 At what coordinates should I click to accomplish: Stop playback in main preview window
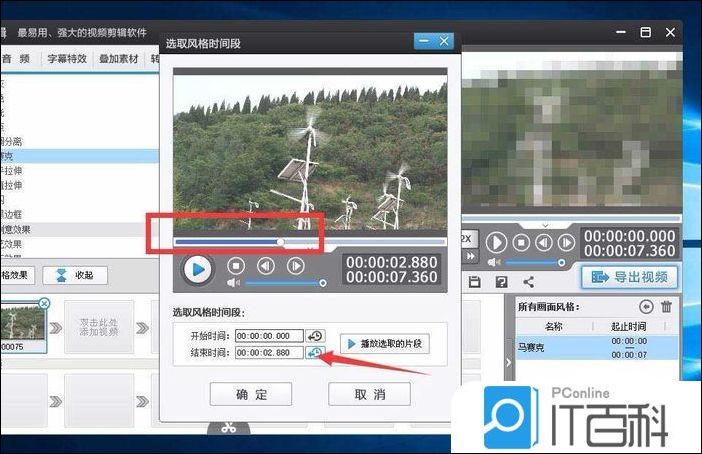point(521,243)
